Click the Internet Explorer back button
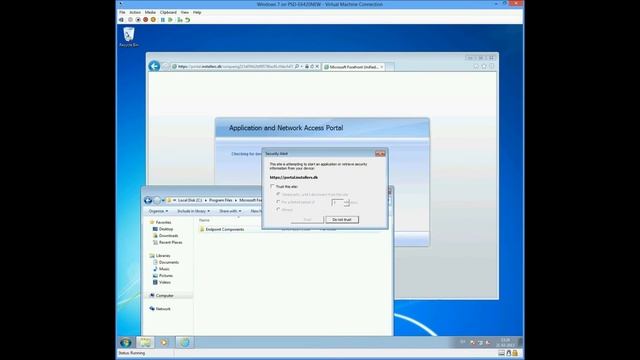 154,66
